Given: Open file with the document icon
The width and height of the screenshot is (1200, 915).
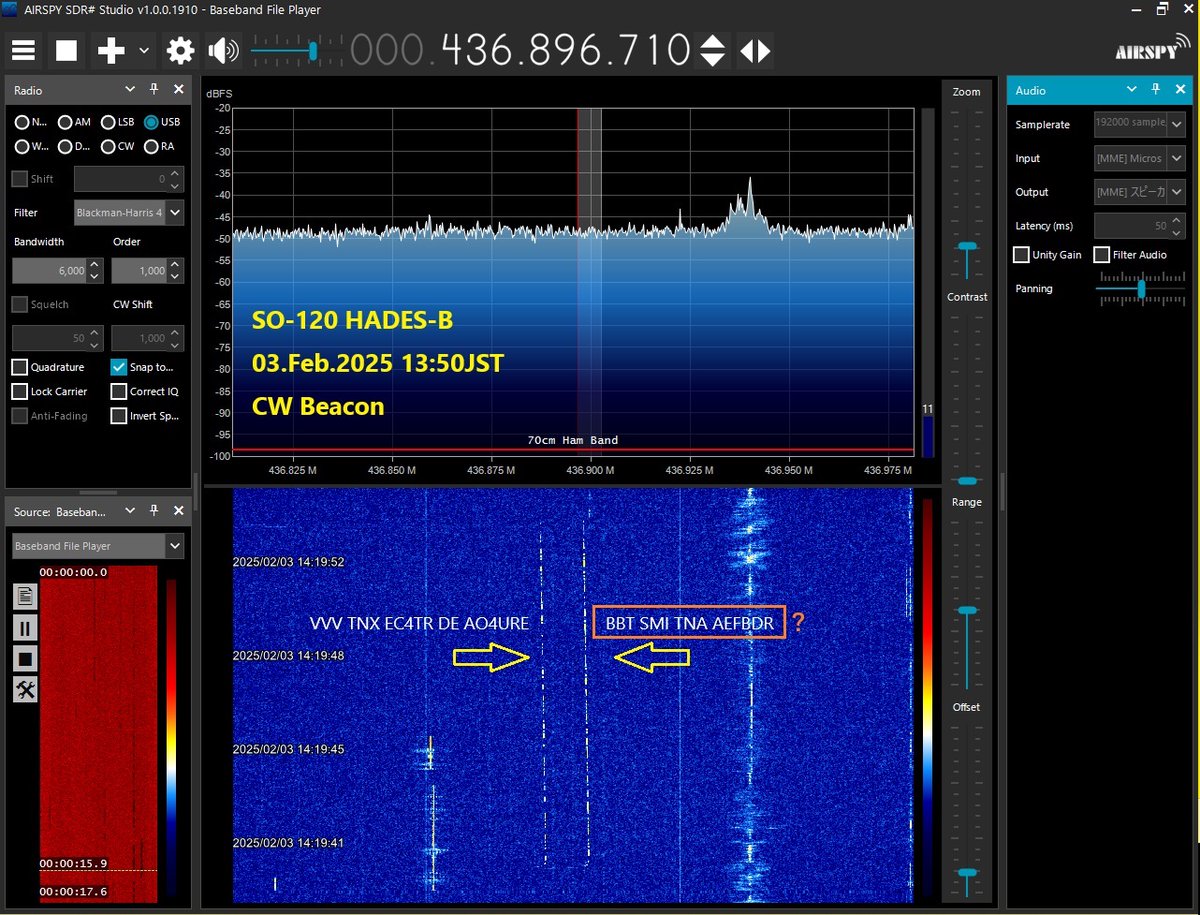Looking at the screenshot, I should [x=25, y=597].
